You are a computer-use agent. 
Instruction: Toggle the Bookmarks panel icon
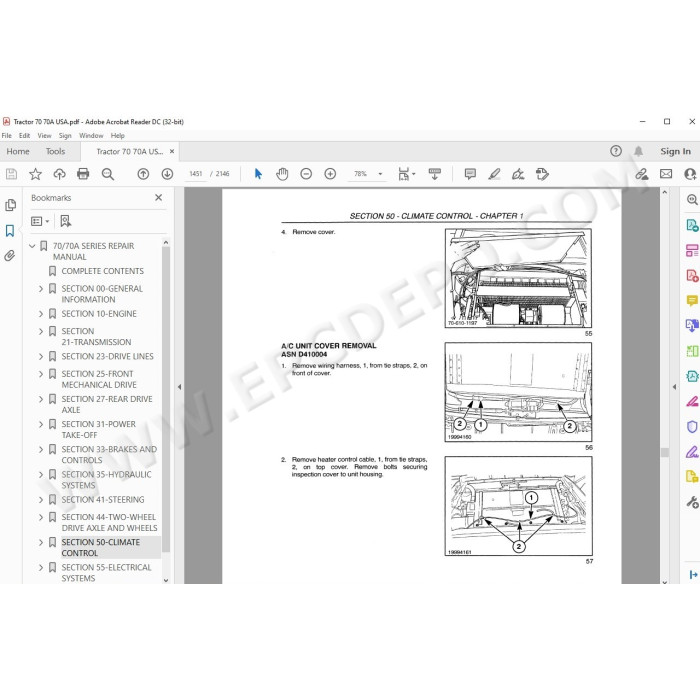click(10, 230)
